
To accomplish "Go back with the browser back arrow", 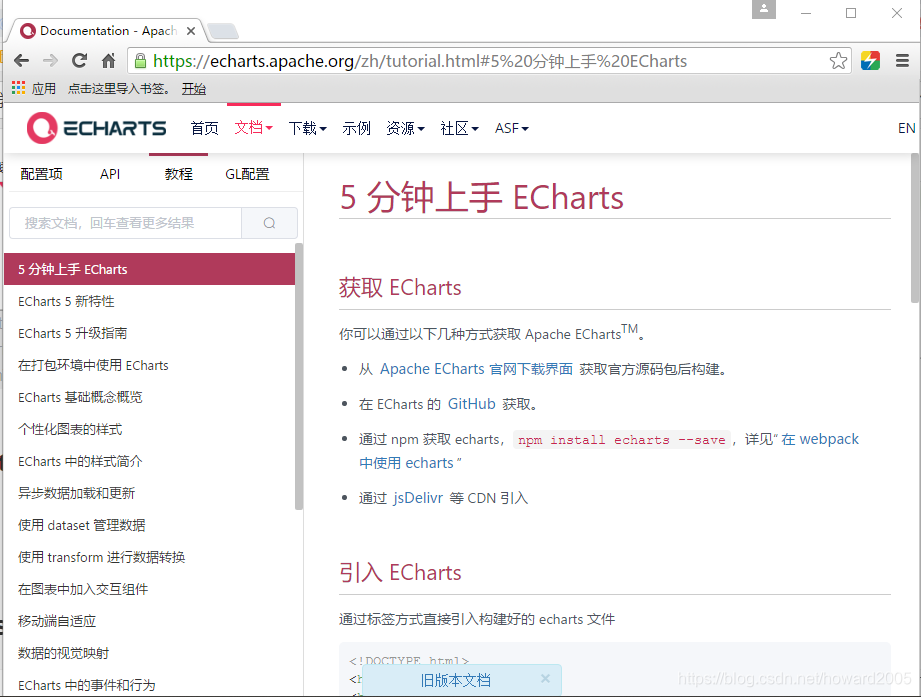I will [x=21, y=60].
